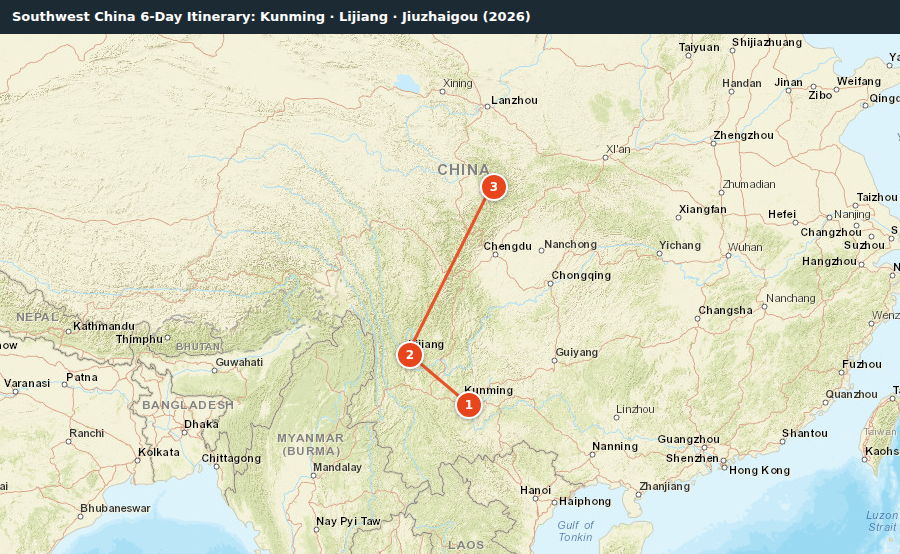The height and width of the screenshot is (554, 900).
Task: Click the BHUTAN country label
Action: click(199, 347)
